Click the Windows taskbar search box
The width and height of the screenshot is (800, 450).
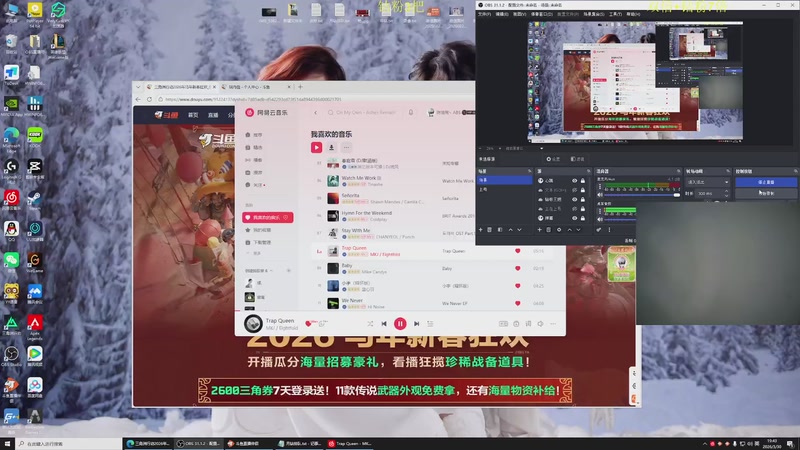coord(69,444)
